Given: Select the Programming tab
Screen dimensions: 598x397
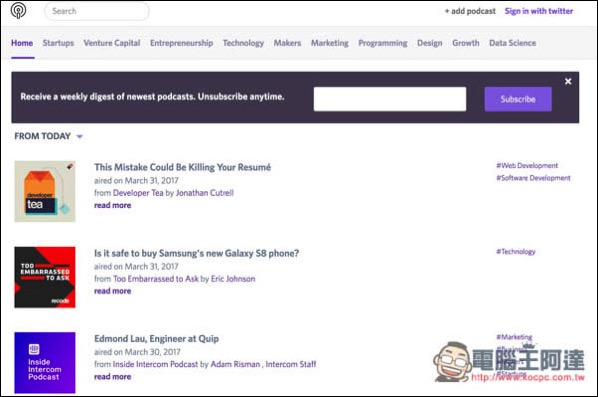Looking at the screenshot, I should pos(383,43).
